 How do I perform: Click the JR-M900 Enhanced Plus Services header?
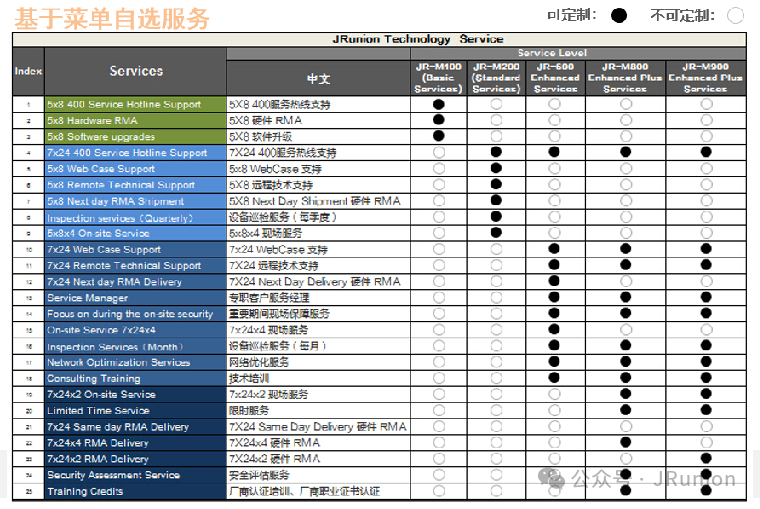[x=706, y=77]
